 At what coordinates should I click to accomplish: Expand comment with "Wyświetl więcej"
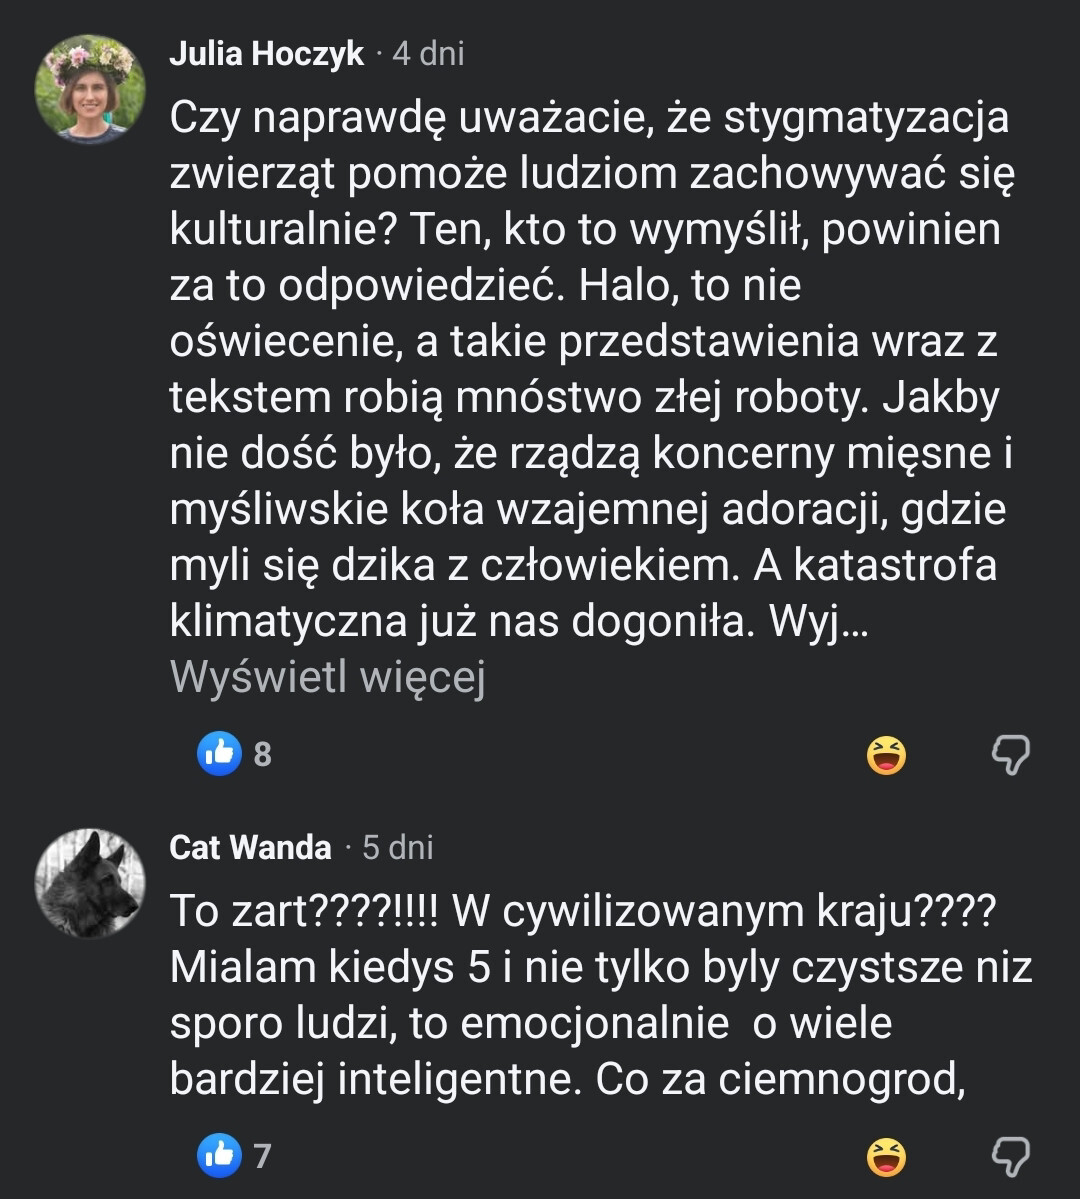[x=327, y=678]
